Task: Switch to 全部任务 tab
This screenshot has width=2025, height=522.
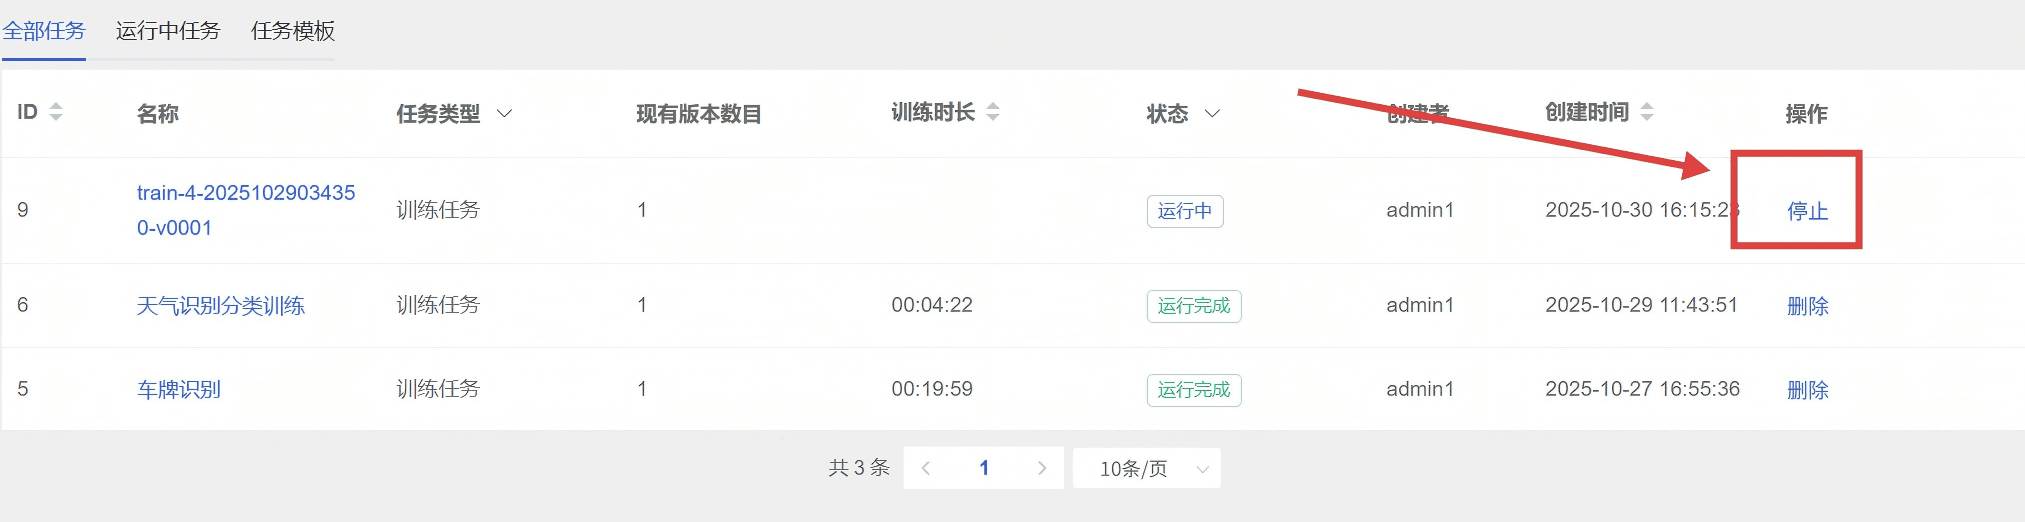Action: coord(44,31)
